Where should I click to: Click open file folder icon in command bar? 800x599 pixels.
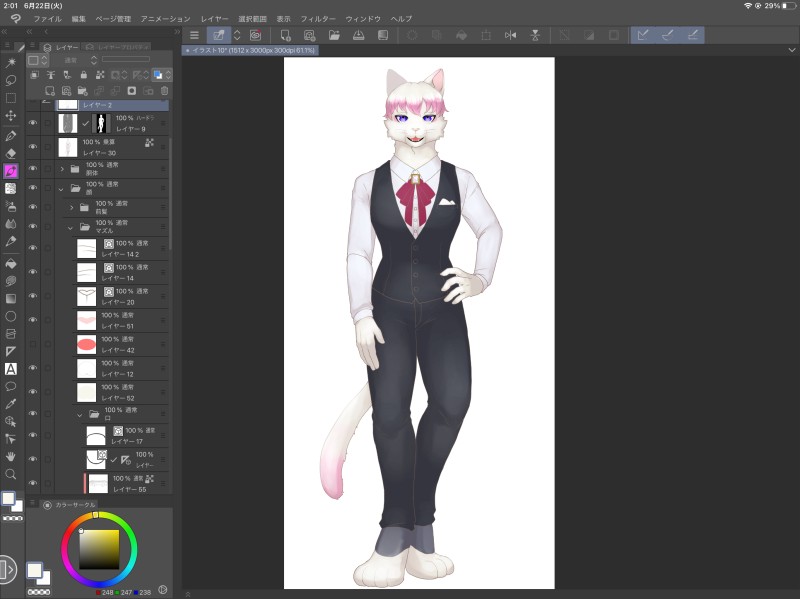pyautogui.click(x=334, y=35)
